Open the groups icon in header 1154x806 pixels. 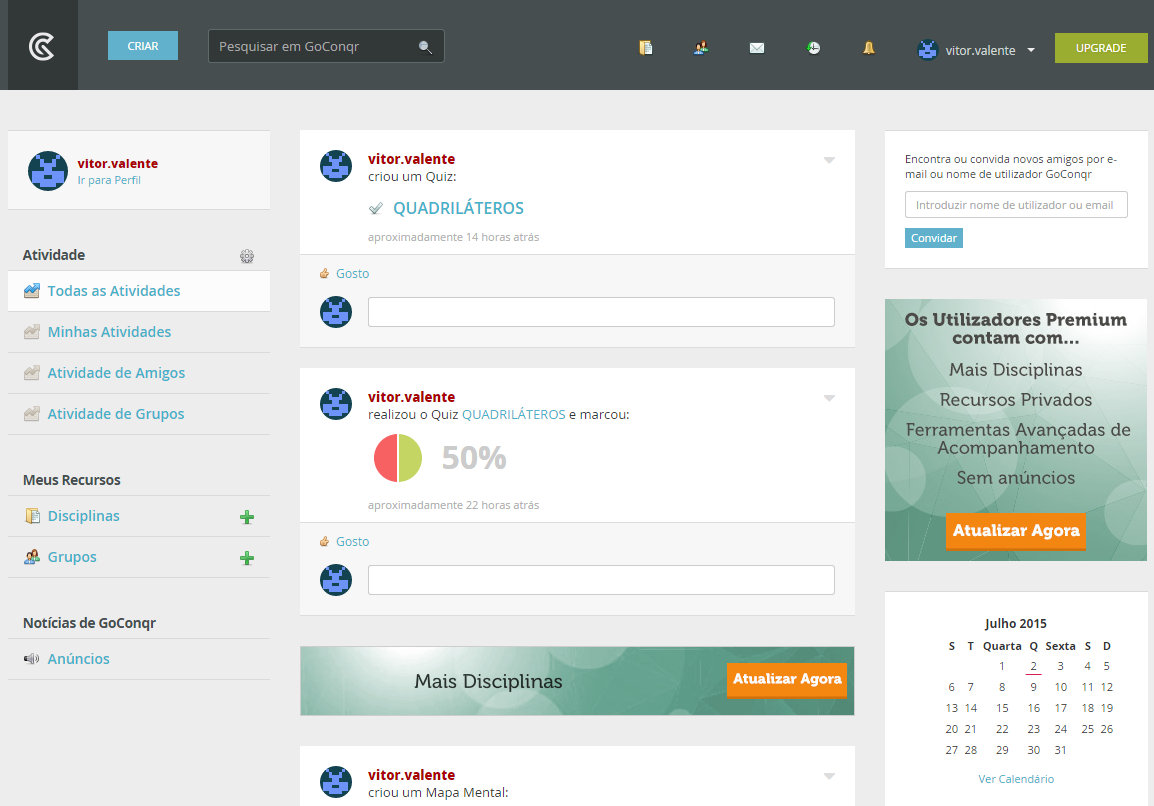[x=701, y=48]
